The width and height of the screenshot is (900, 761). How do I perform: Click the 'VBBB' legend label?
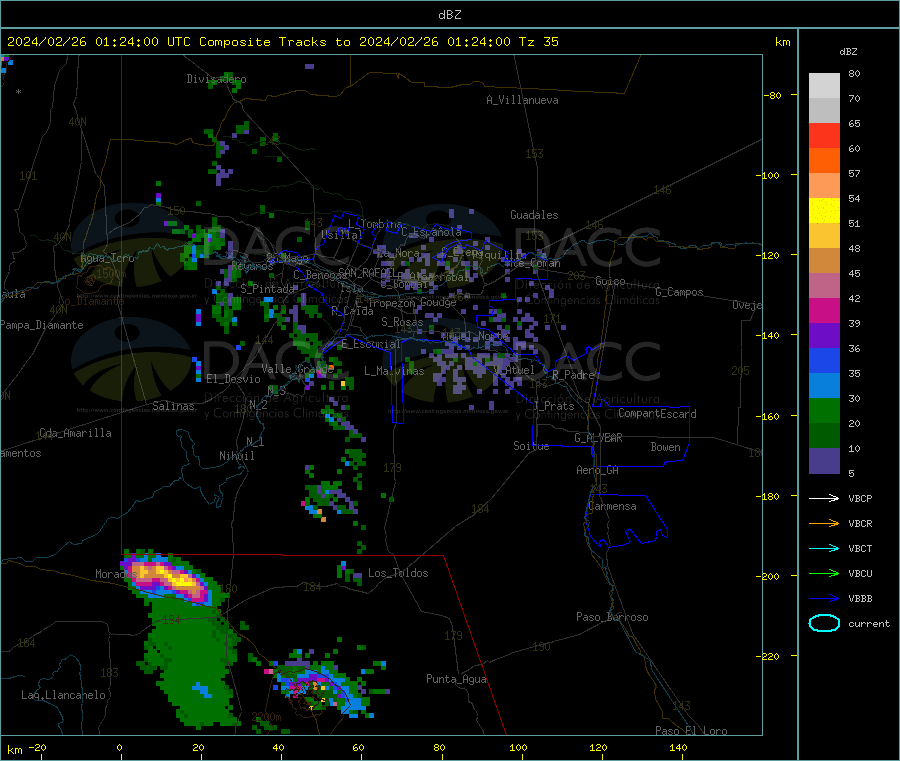[x=860, y=599]
